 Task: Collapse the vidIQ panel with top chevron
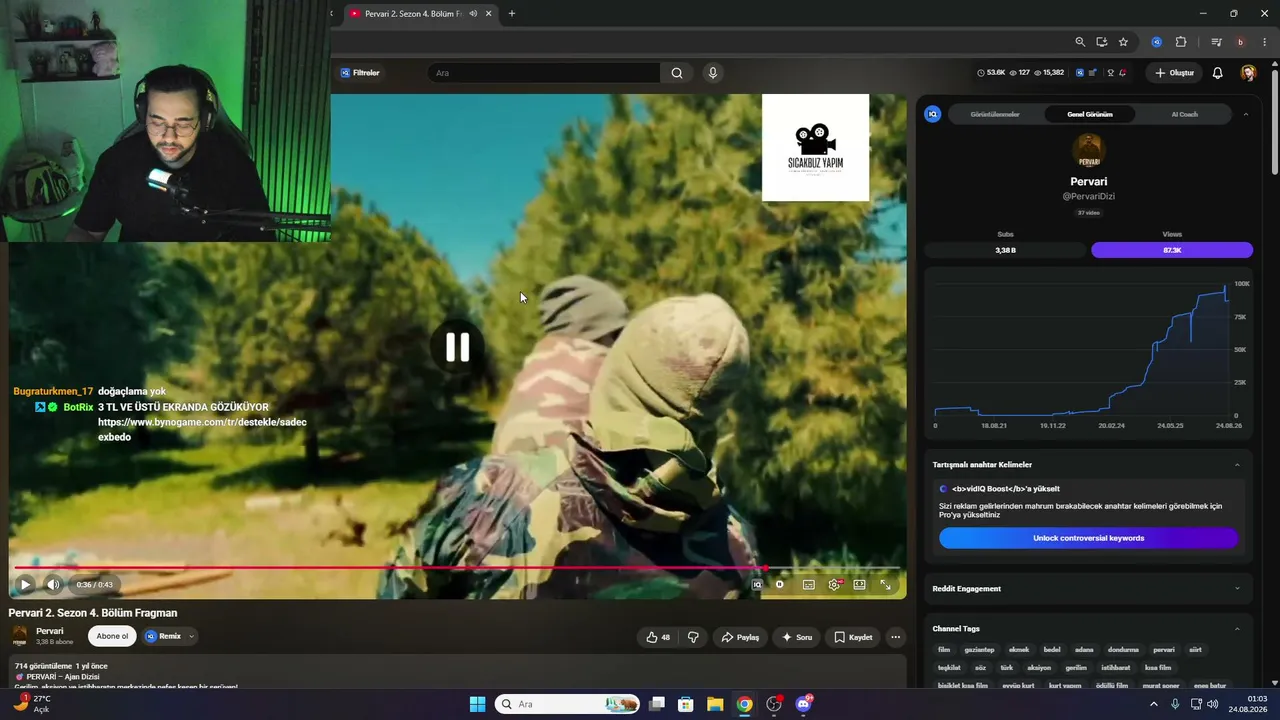click(1245, 114)
